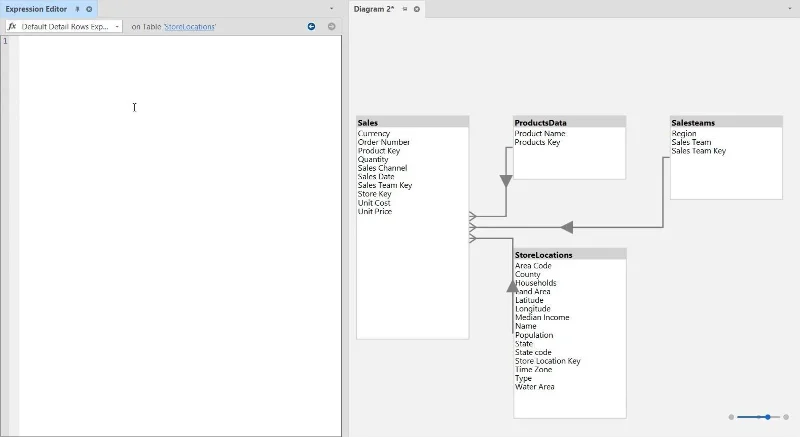This screenshot has width=800, height=437.
Task: Select the StoreLocations to Sales relationship arrow
Action: [x=512, y=286]
